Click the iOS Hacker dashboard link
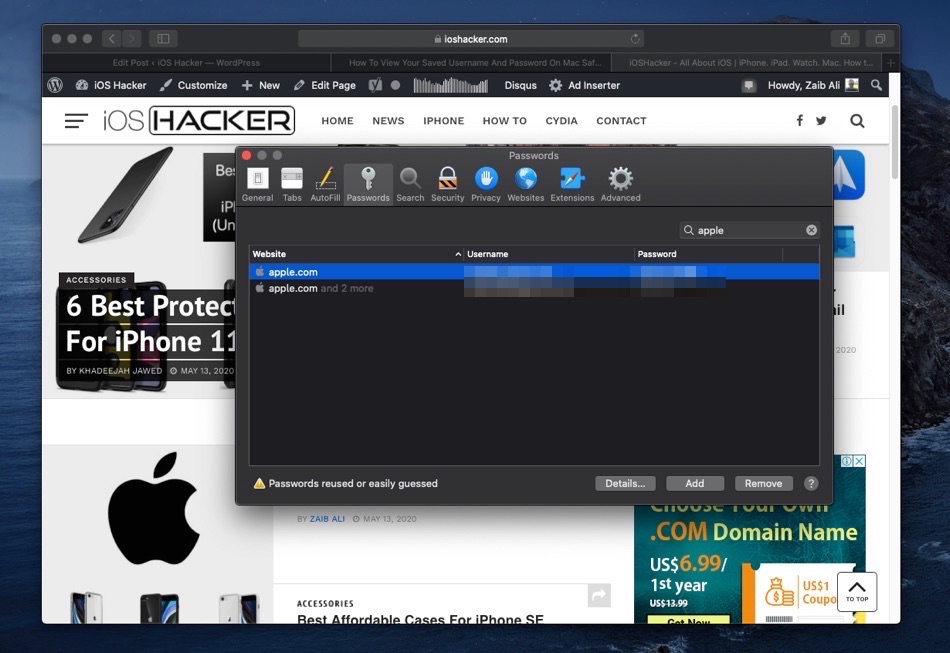This screenshot has width=950, height=653. (x=111, y=85)
